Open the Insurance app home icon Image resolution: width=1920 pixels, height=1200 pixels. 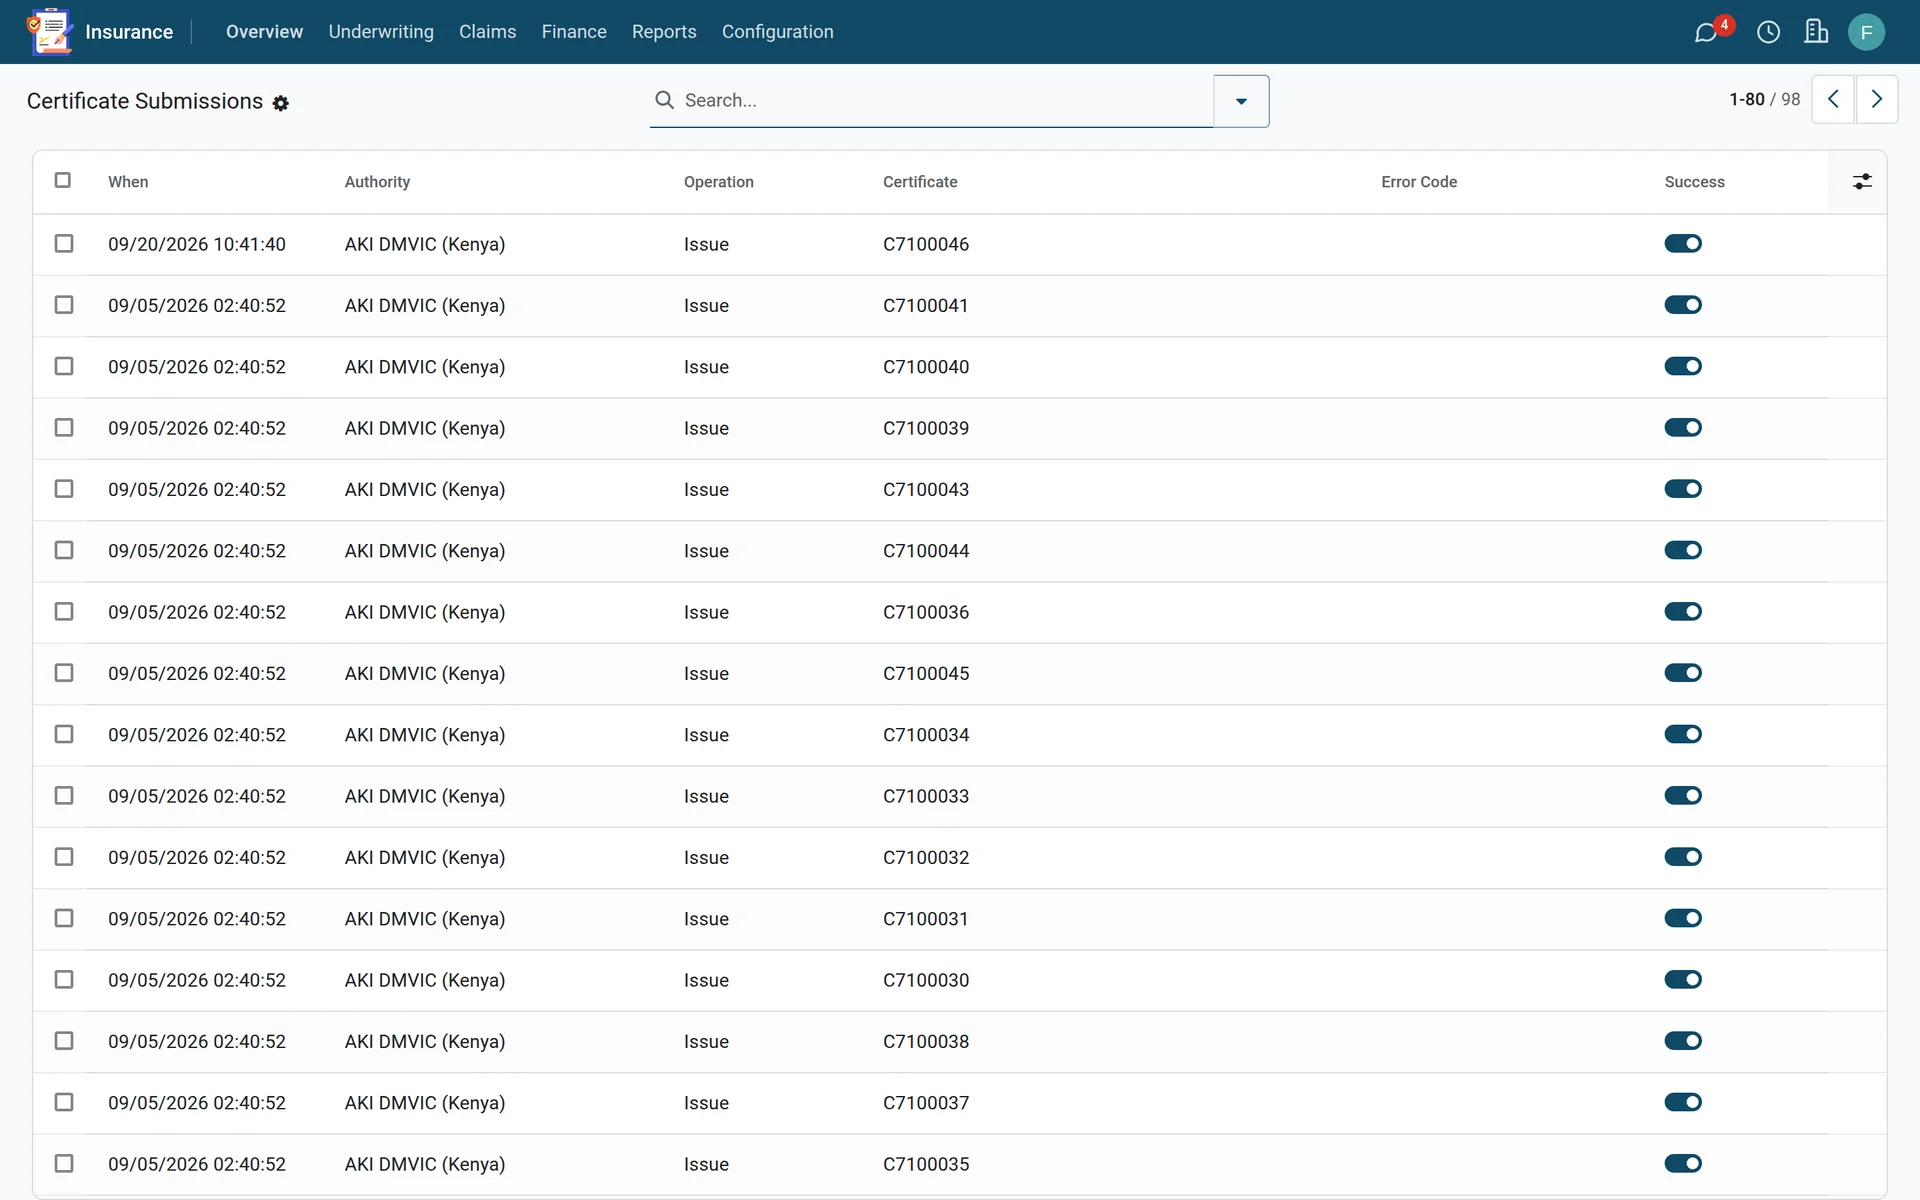click(50, 32)
